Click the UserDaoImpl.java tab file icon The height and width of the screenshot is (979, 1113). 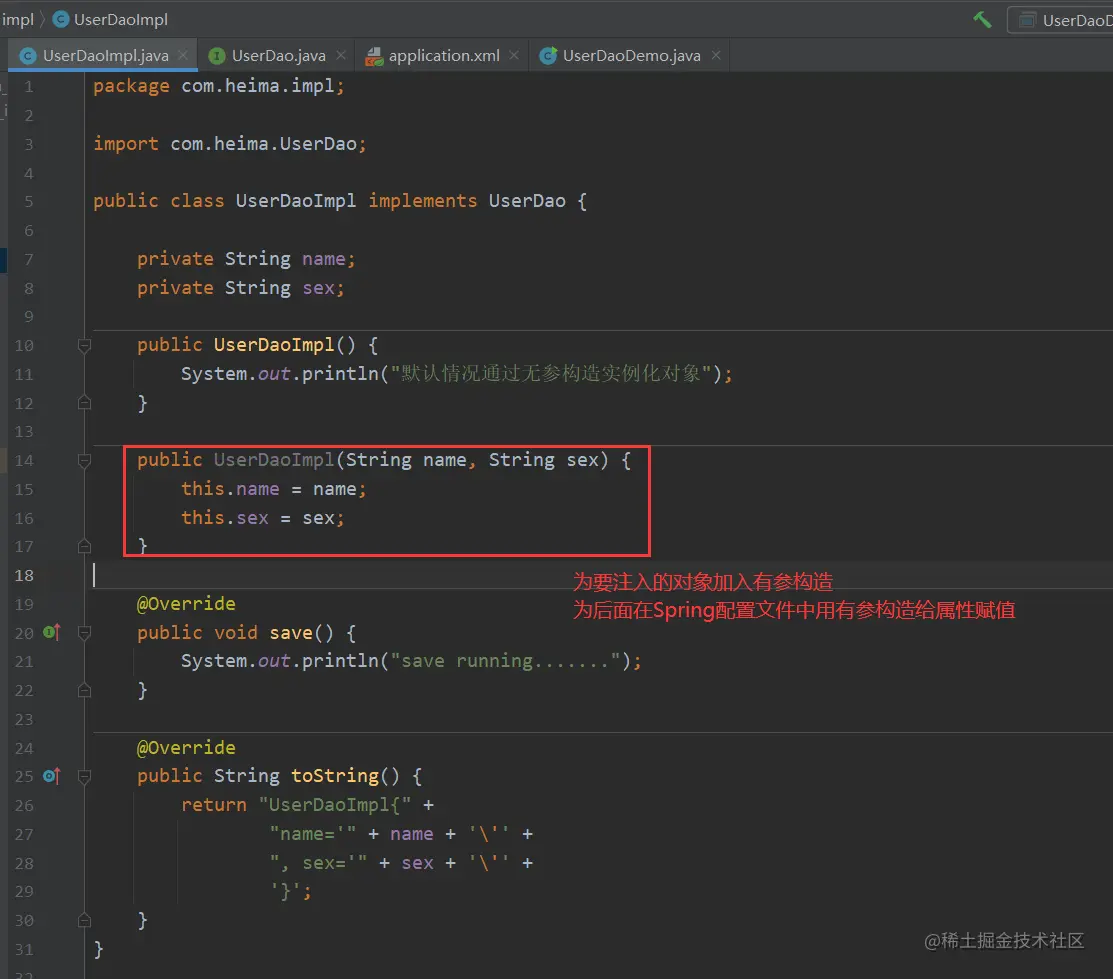click(x=28, y=55)
